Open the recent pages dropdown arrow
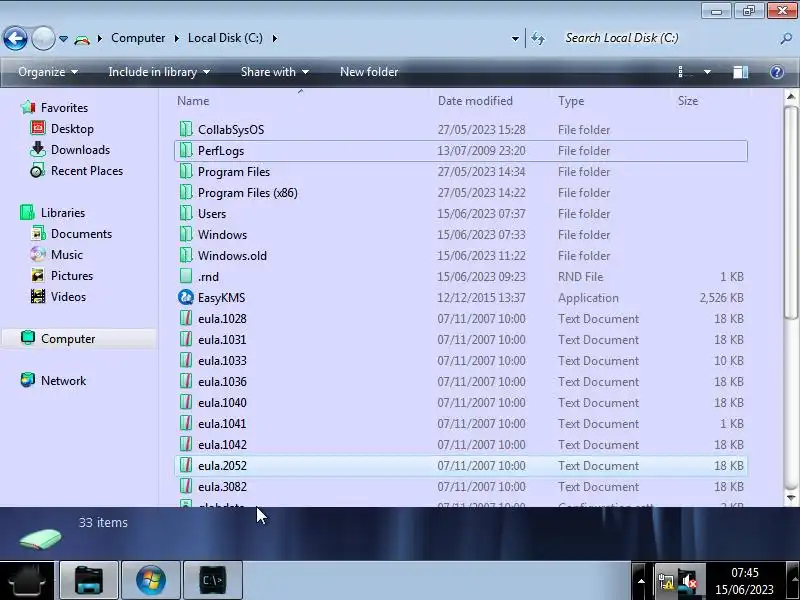This screenshot has width=800, height=600. [x=63, y=39]
